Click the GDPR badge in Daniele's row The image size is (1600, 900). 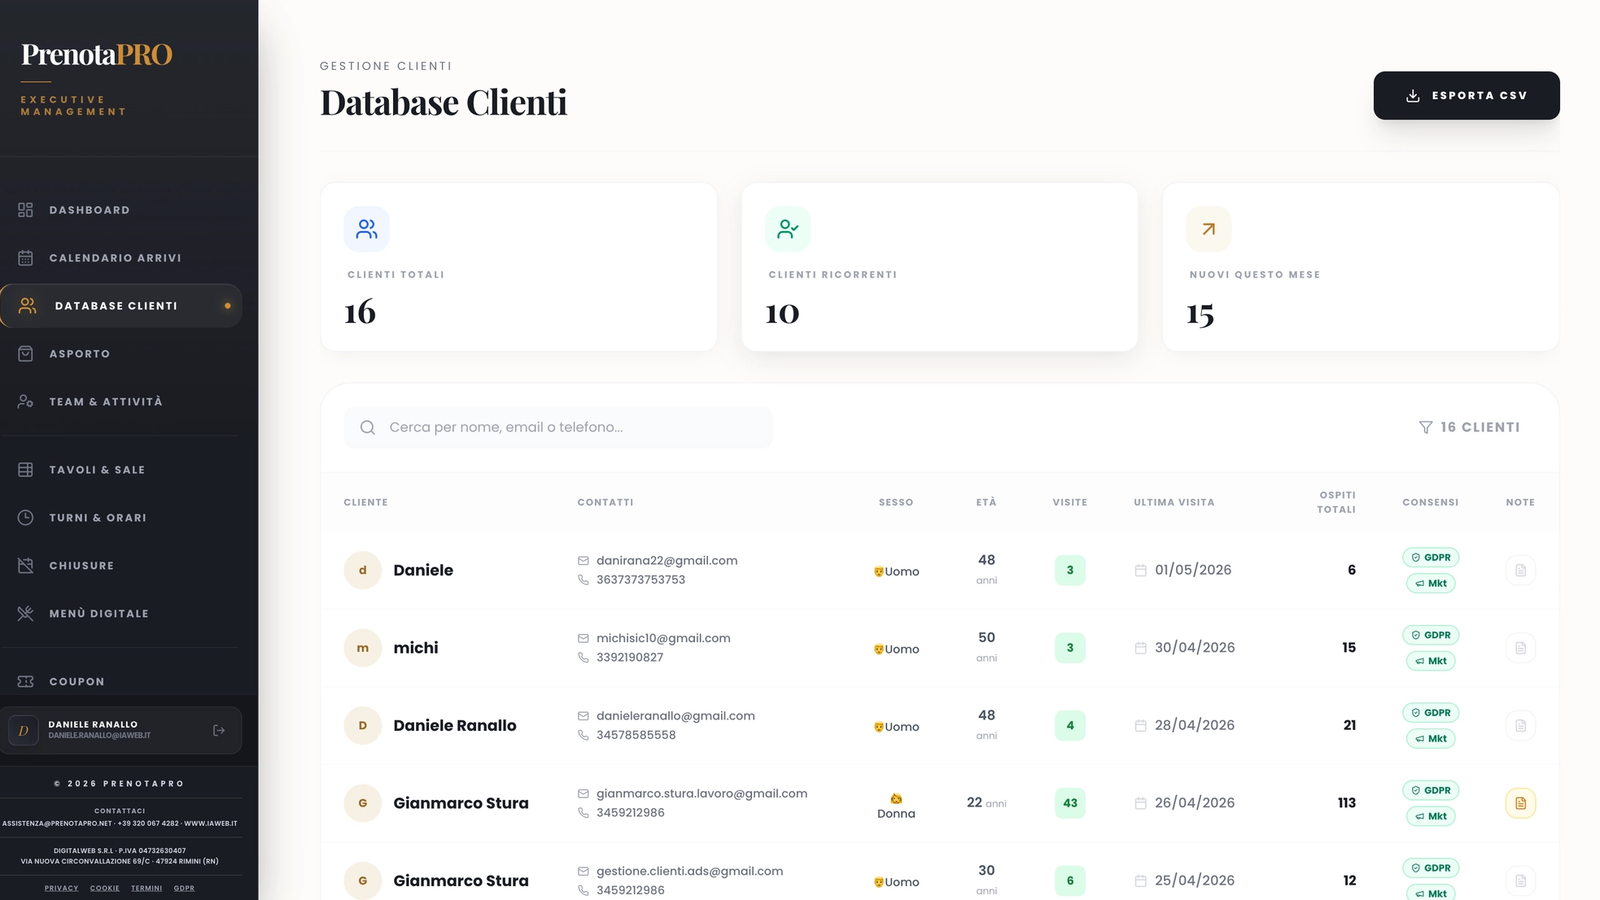1431,557
